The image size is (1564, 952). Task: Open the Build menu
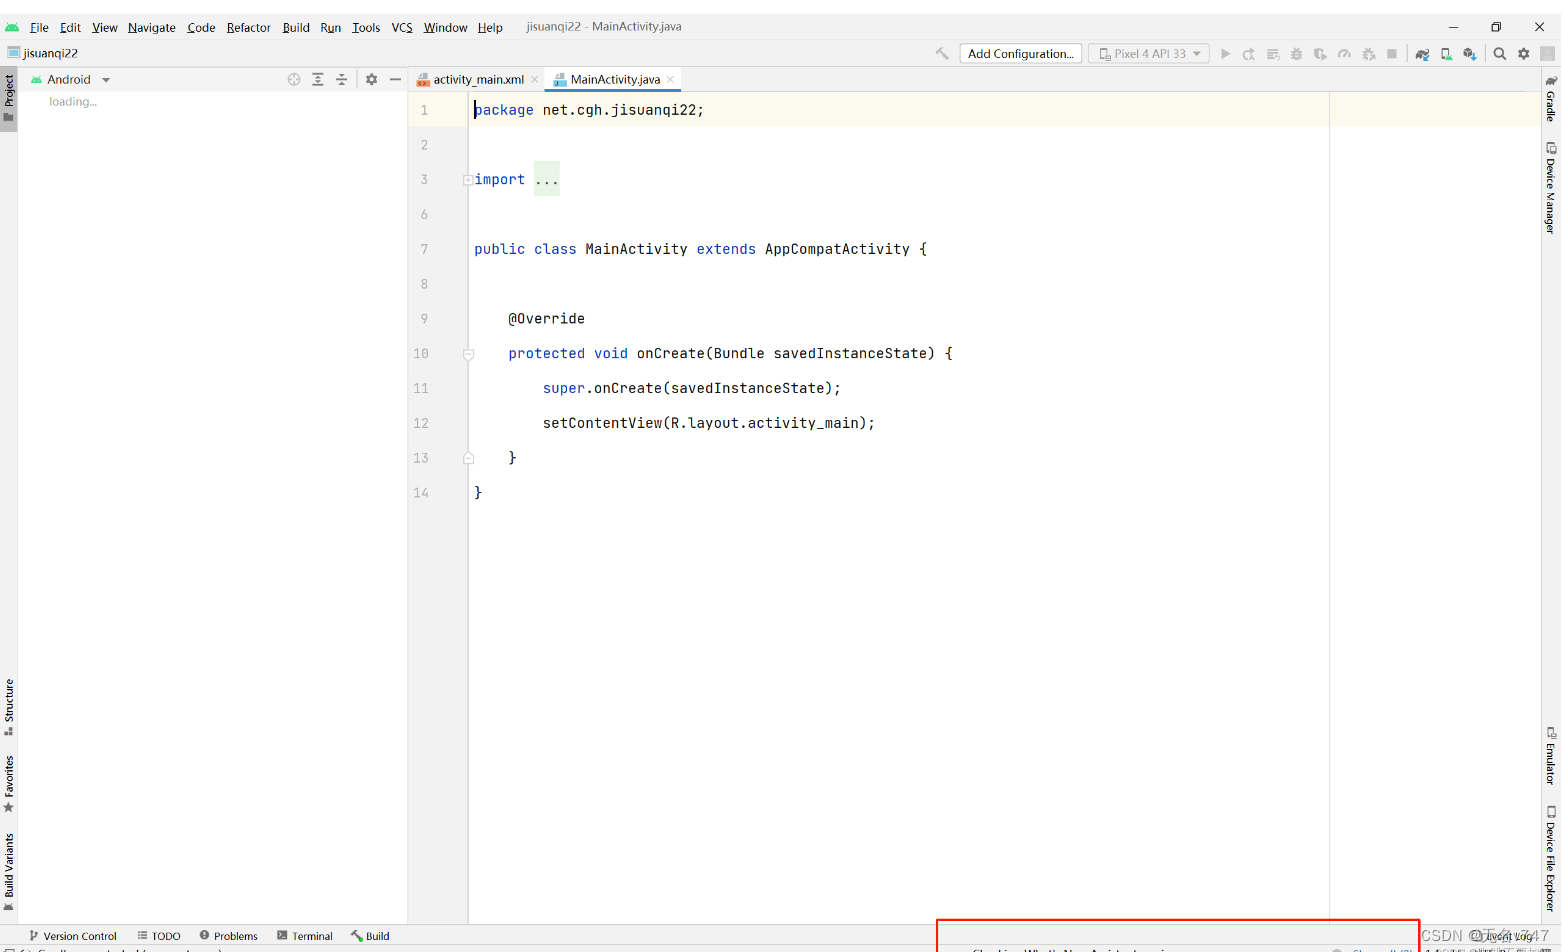pyautogui.click(x=296, y=27)
